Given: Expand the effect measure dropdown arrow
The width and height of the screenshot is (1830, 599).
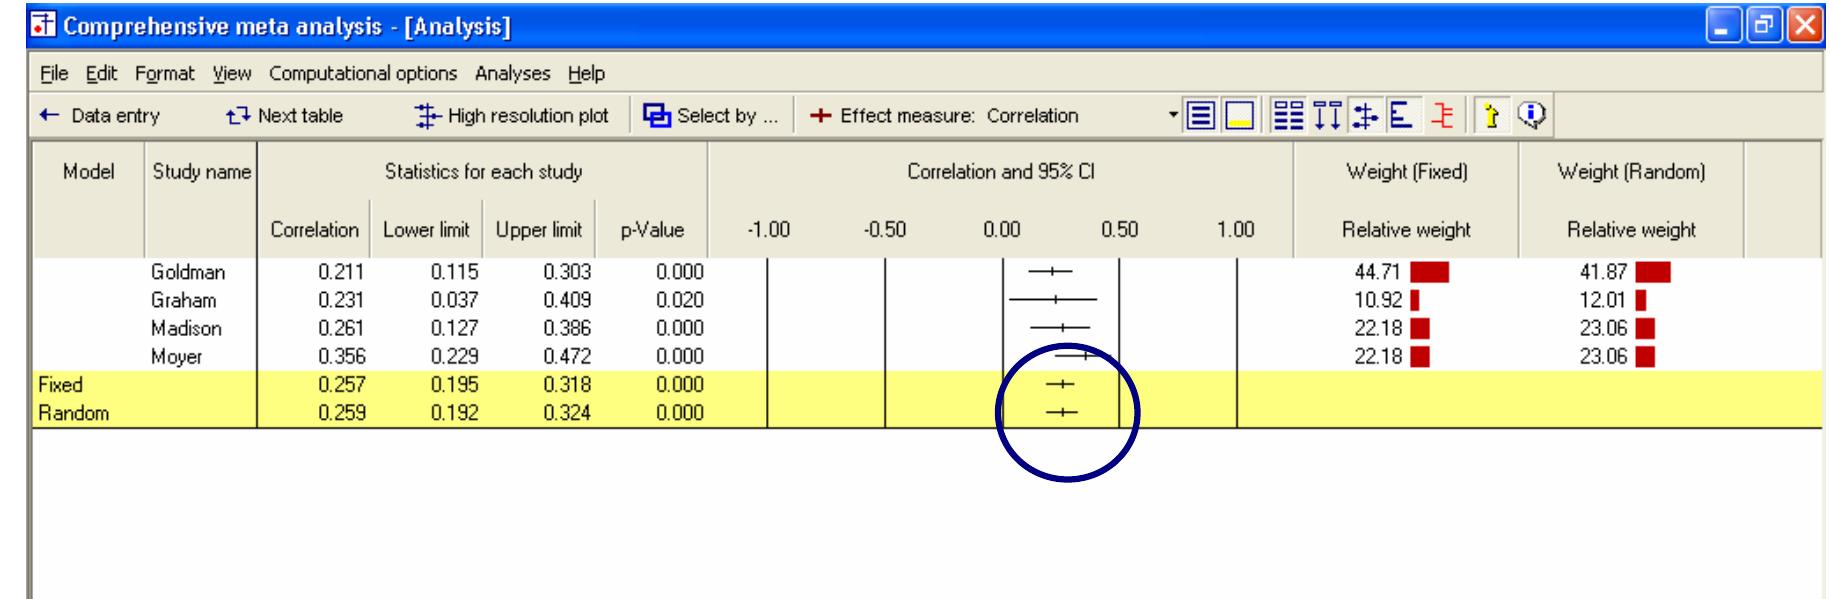Looking at the screenshot, I should [x=1174, y=115].
